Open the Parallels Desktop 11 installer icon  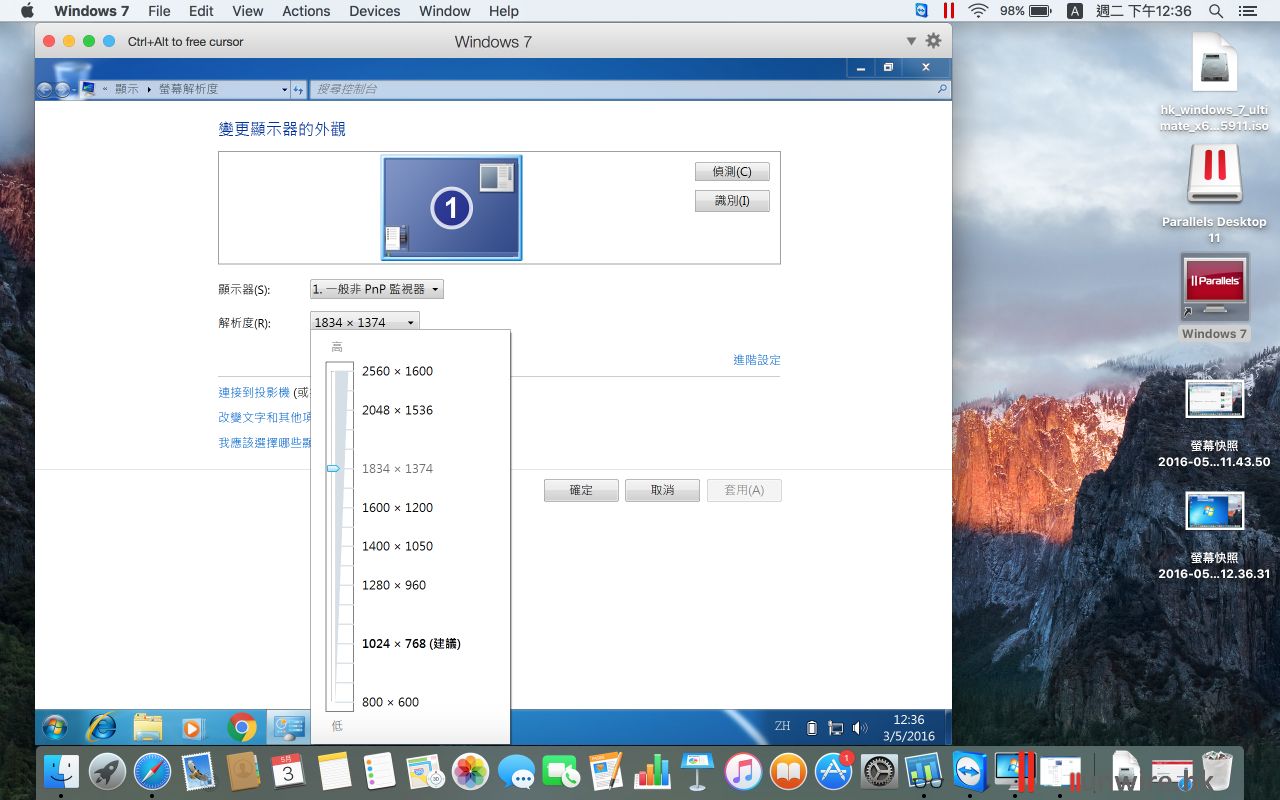(x=1214, y=176)
